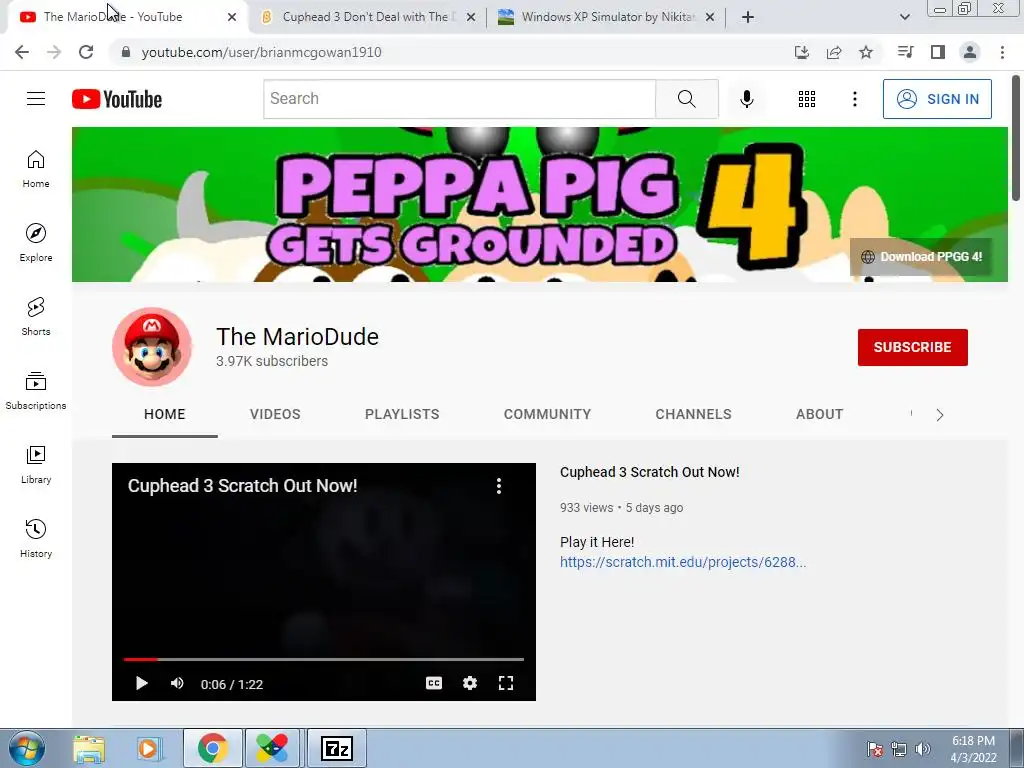Open the Chrome profile icon
Image resolution: width=1024 pixels, height=768 pixels.
[970, 52]
